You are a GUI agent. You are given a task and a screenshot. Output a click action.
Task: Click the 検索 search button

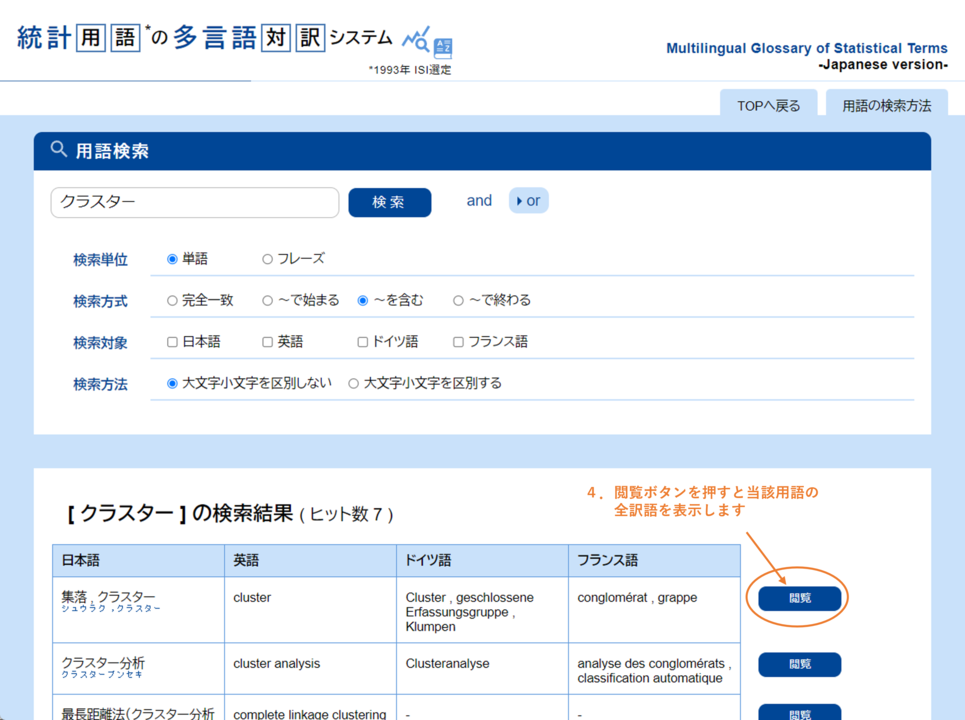(389, 202)
